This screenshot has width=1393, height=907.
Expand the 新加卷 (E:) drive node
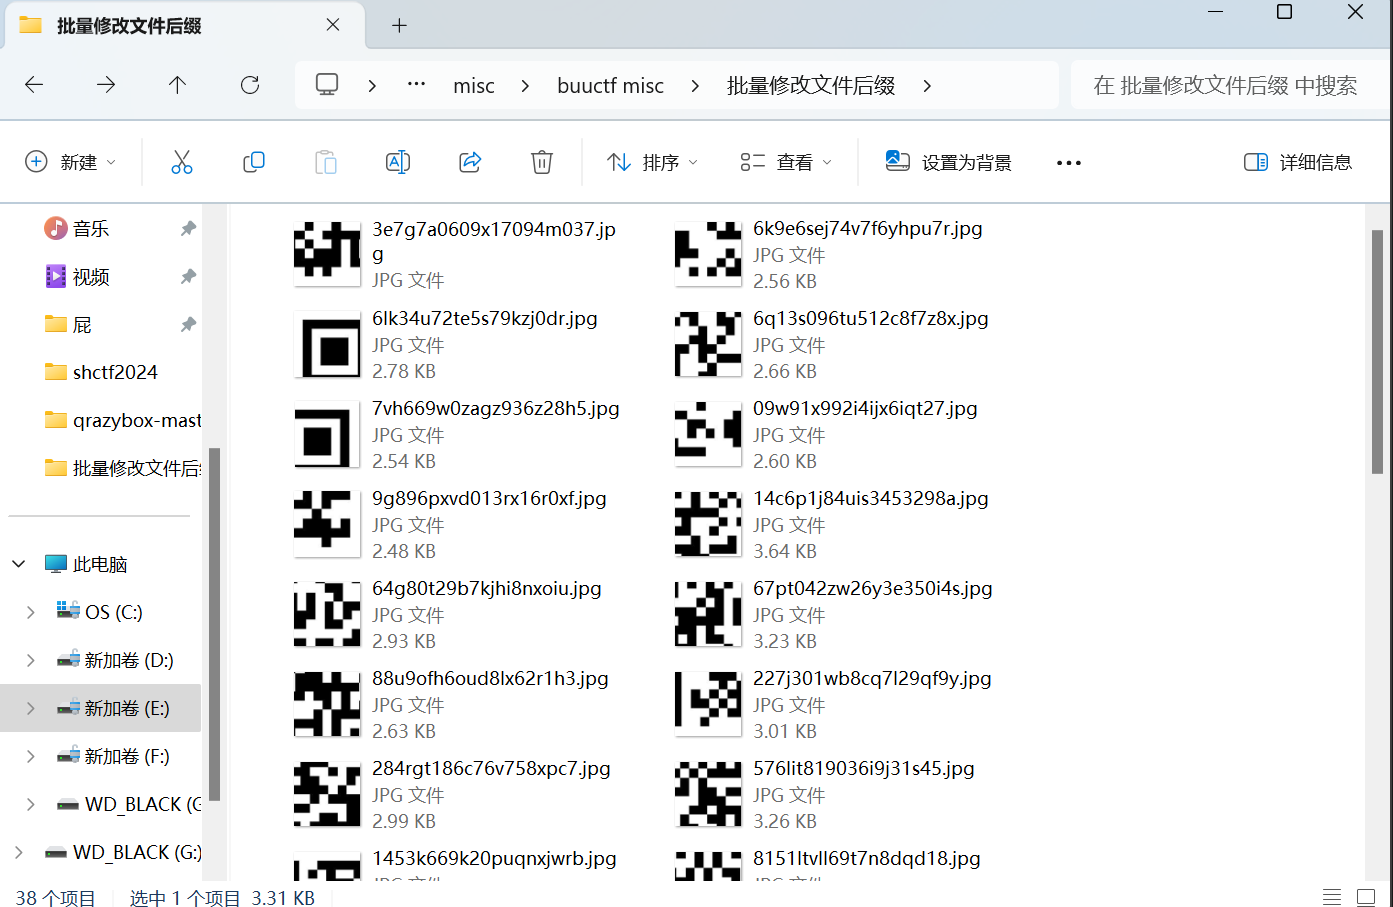click(31, 708)
